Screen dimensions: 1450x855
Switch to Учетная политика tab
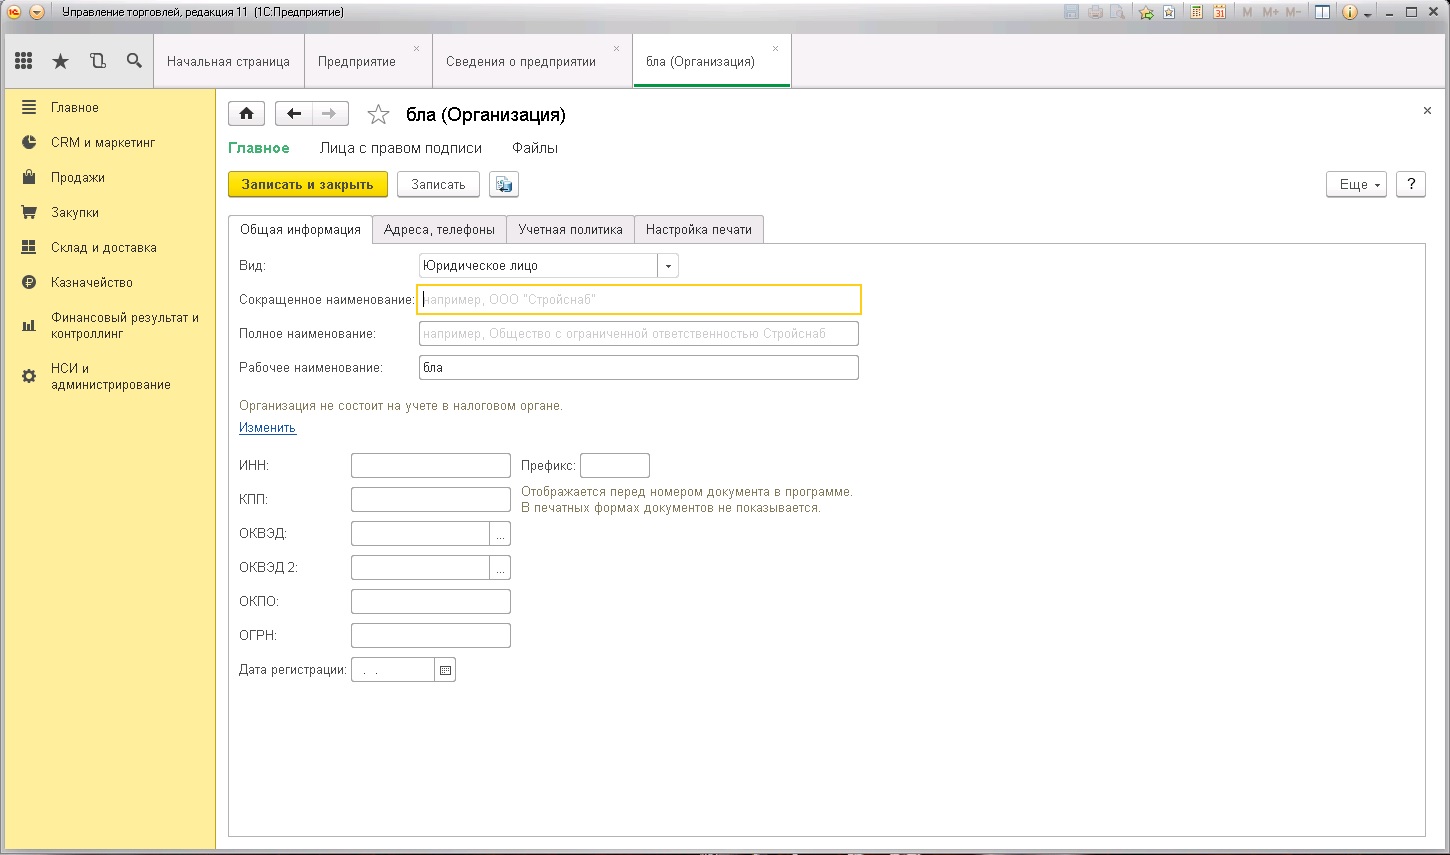[570, 229]
